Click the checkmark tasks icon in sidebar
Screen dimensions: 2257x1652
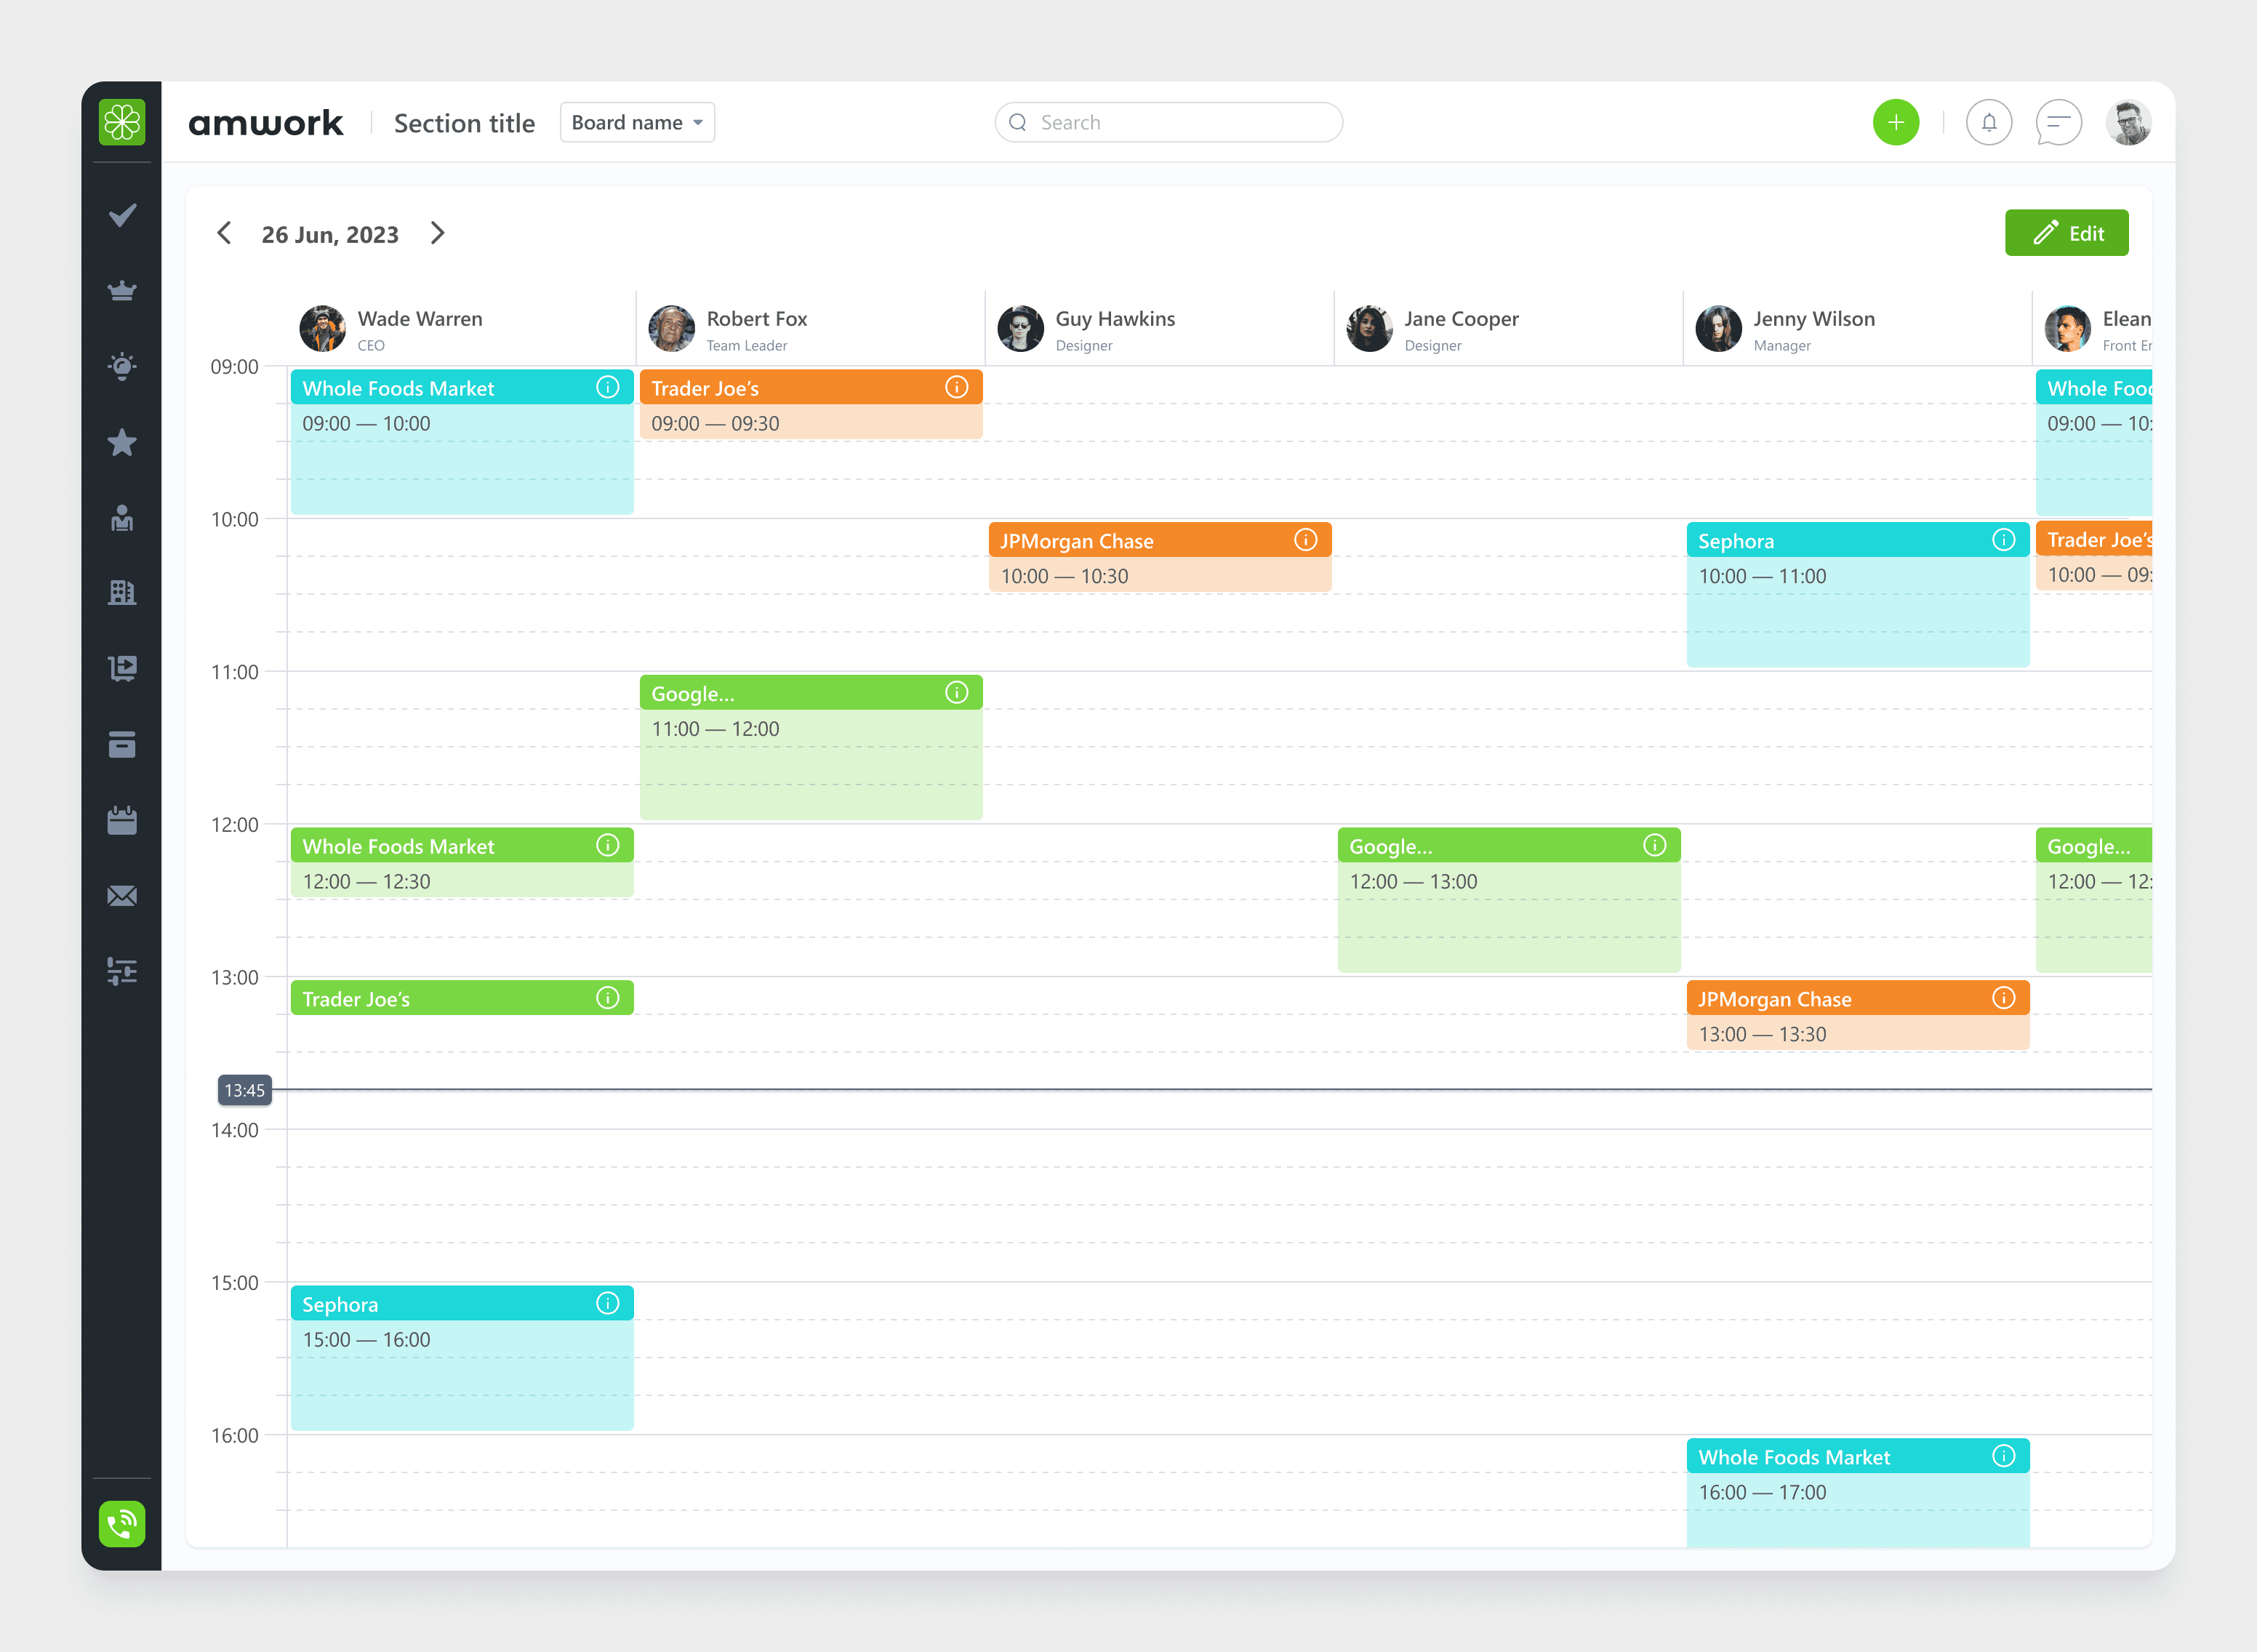point(122,215)
